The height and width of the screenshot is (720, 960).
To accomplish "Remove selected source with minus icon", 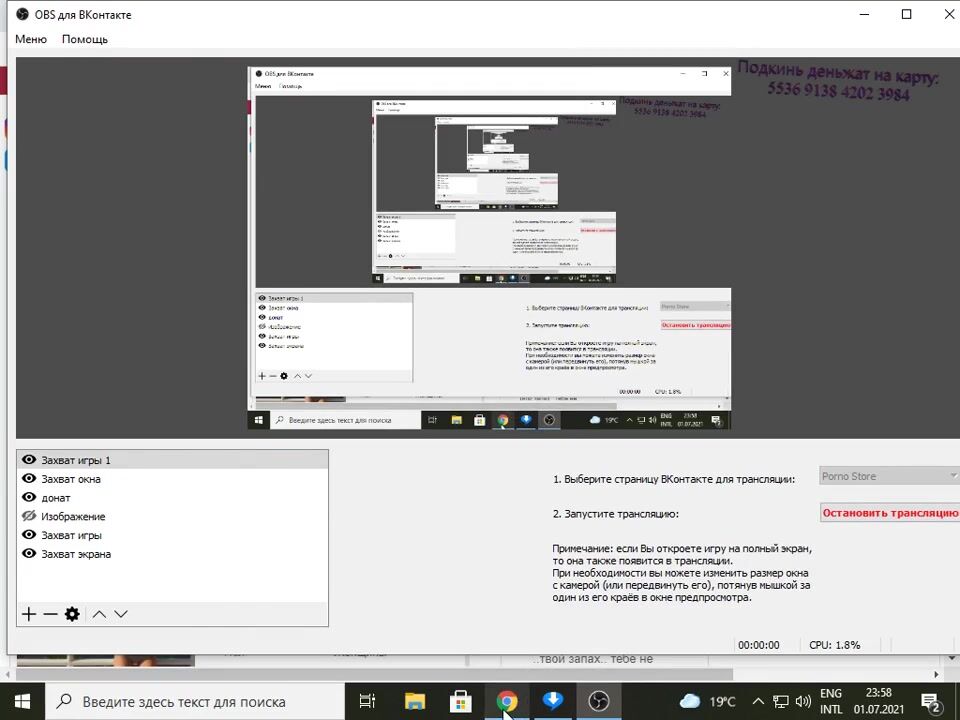I will coord(50,614).
